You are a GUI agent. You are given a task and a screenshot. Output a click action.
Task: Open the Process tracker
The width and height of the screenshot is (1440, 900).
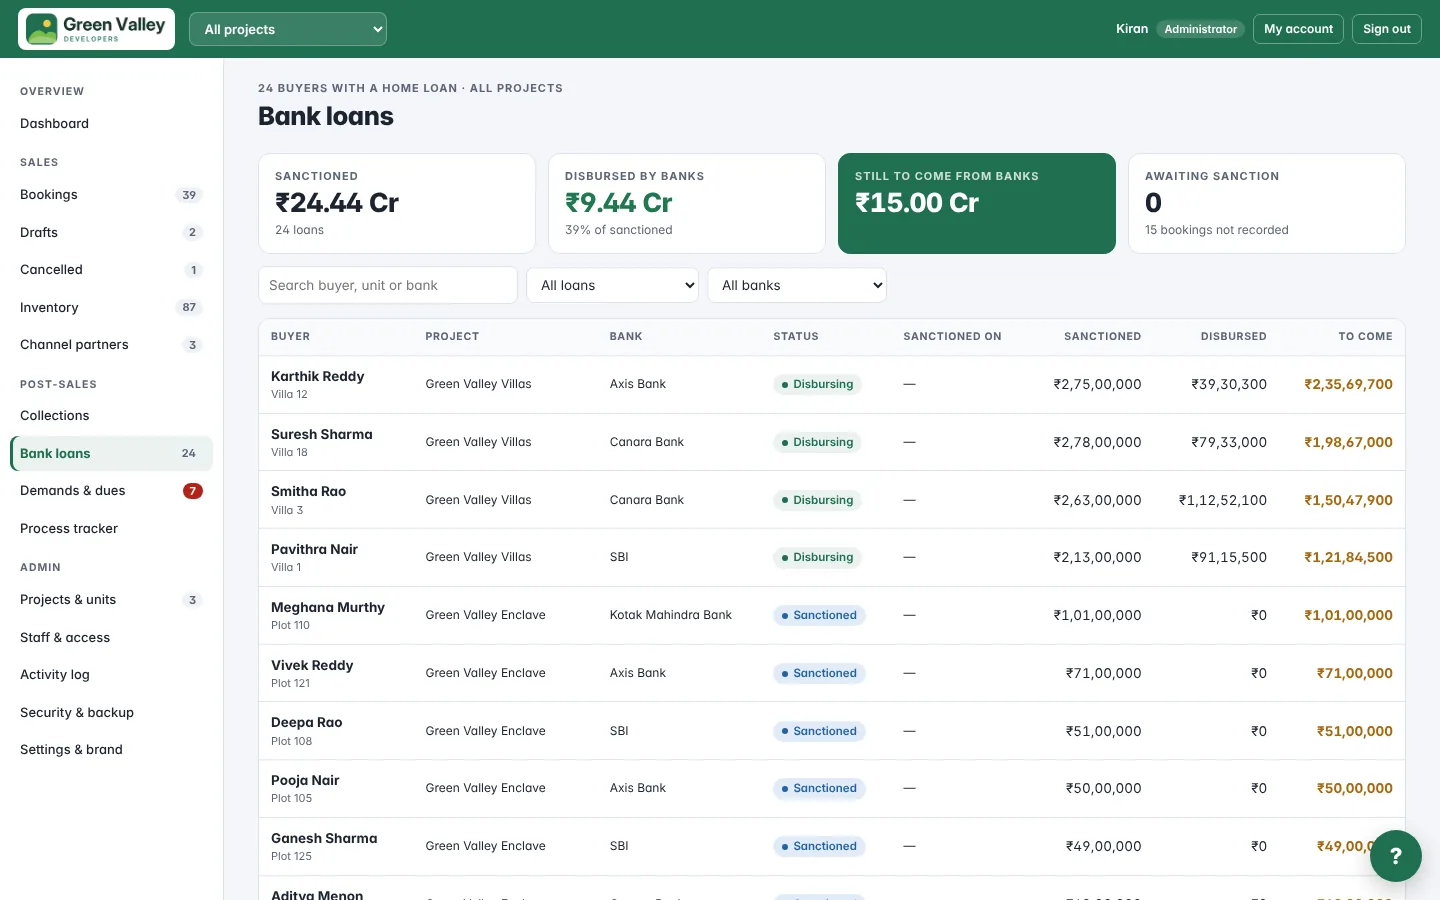pos(111,528)
